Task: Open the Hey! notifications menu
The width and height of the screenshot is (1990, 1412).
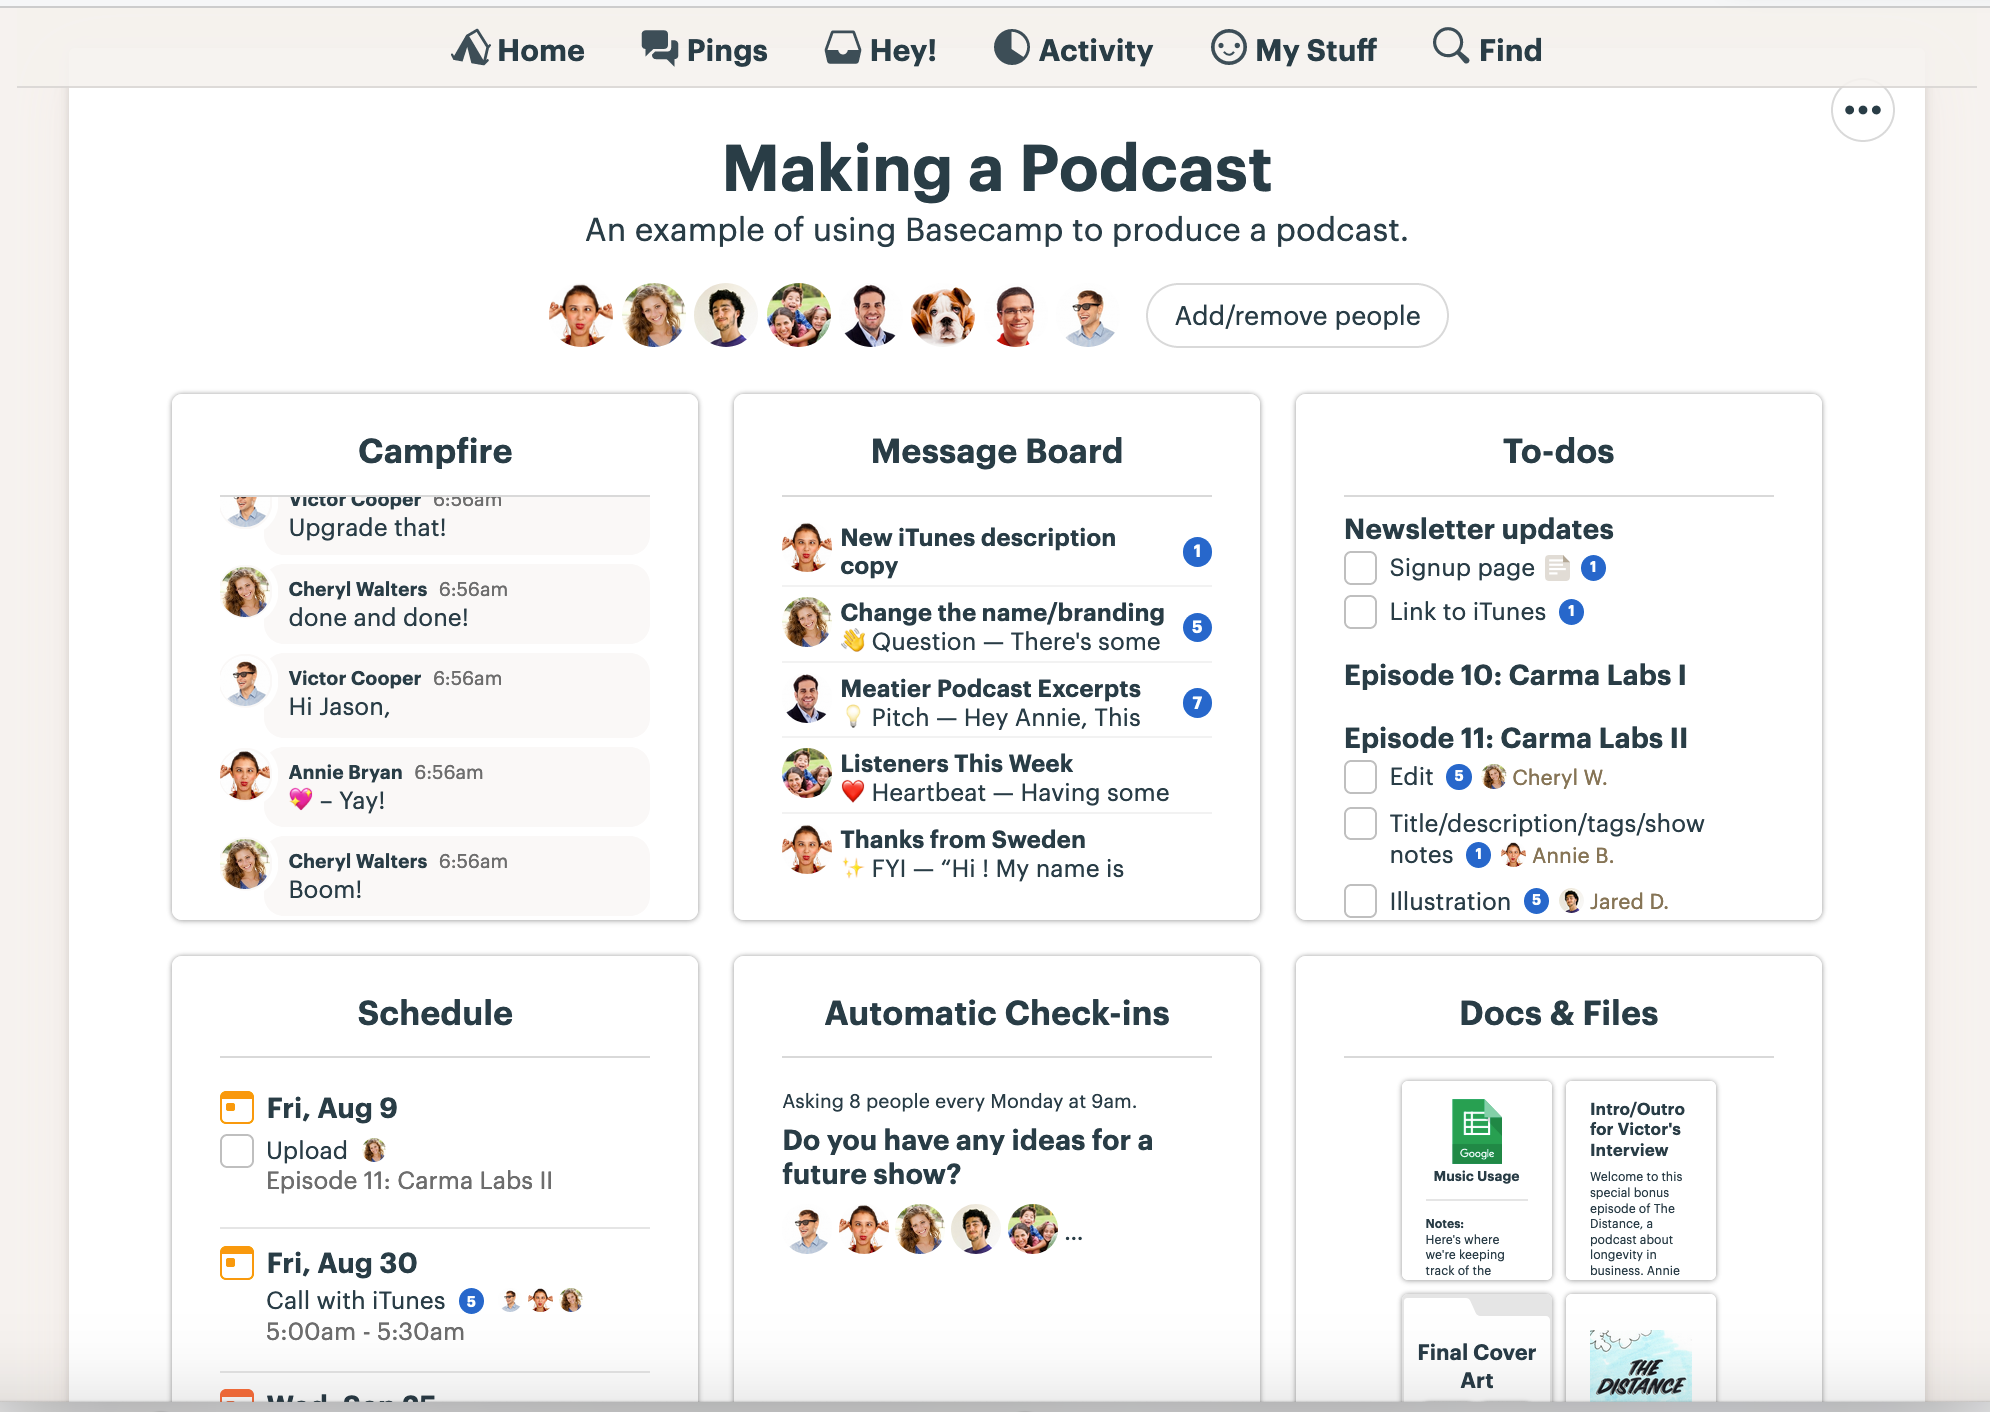Action: point(880,49)
